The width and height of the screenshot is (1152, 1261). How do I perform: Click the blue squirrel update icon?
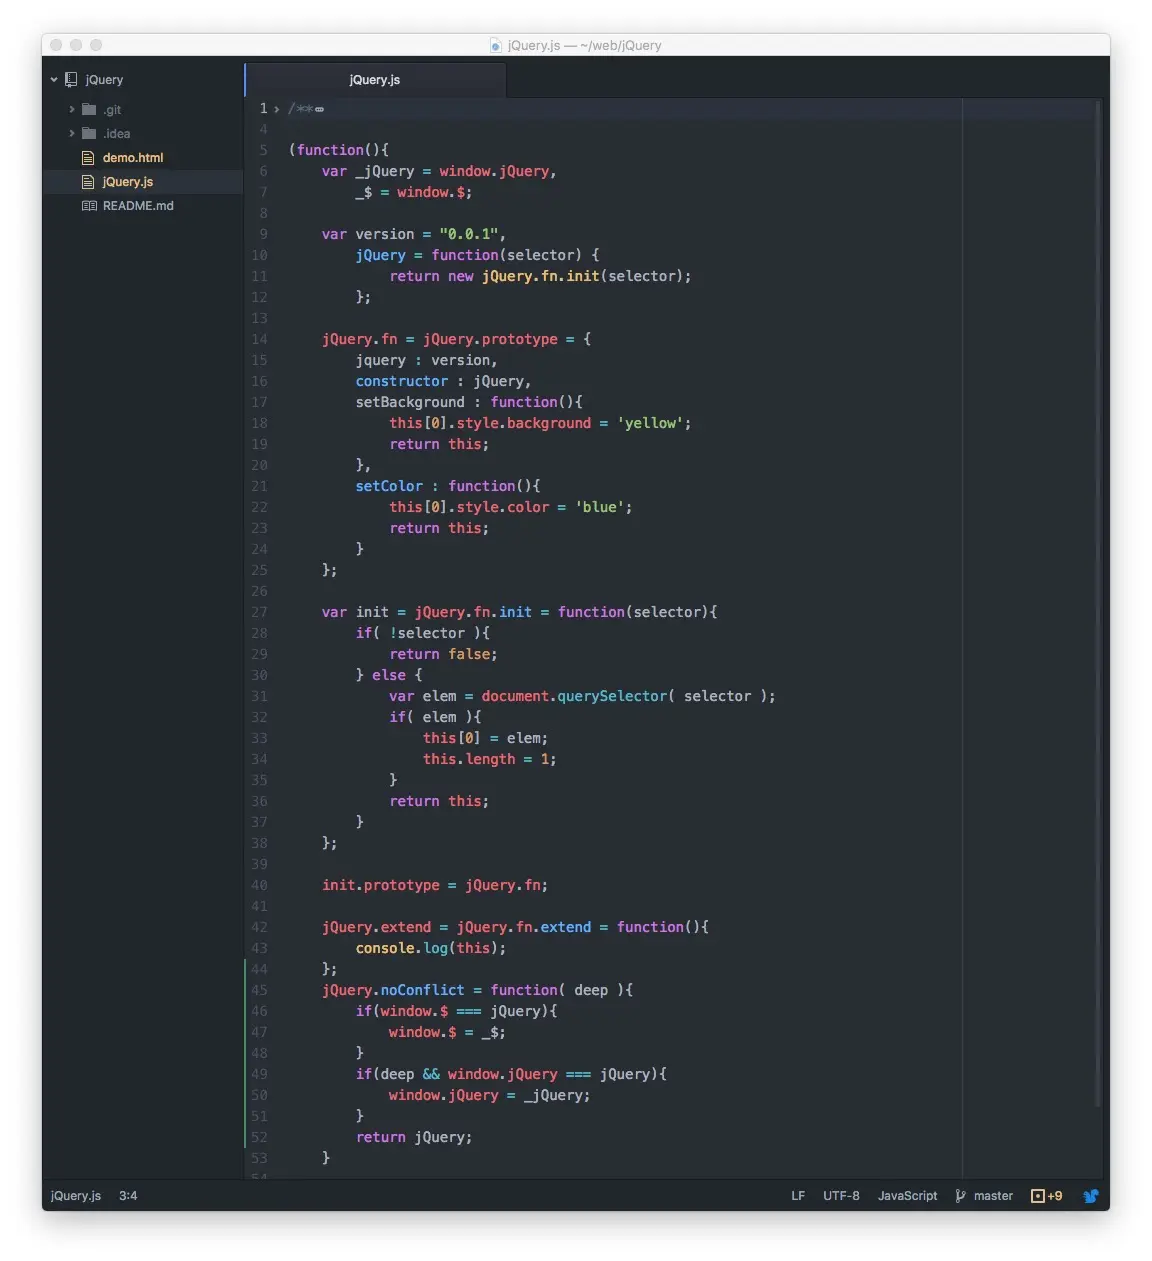[1091, 1196]
